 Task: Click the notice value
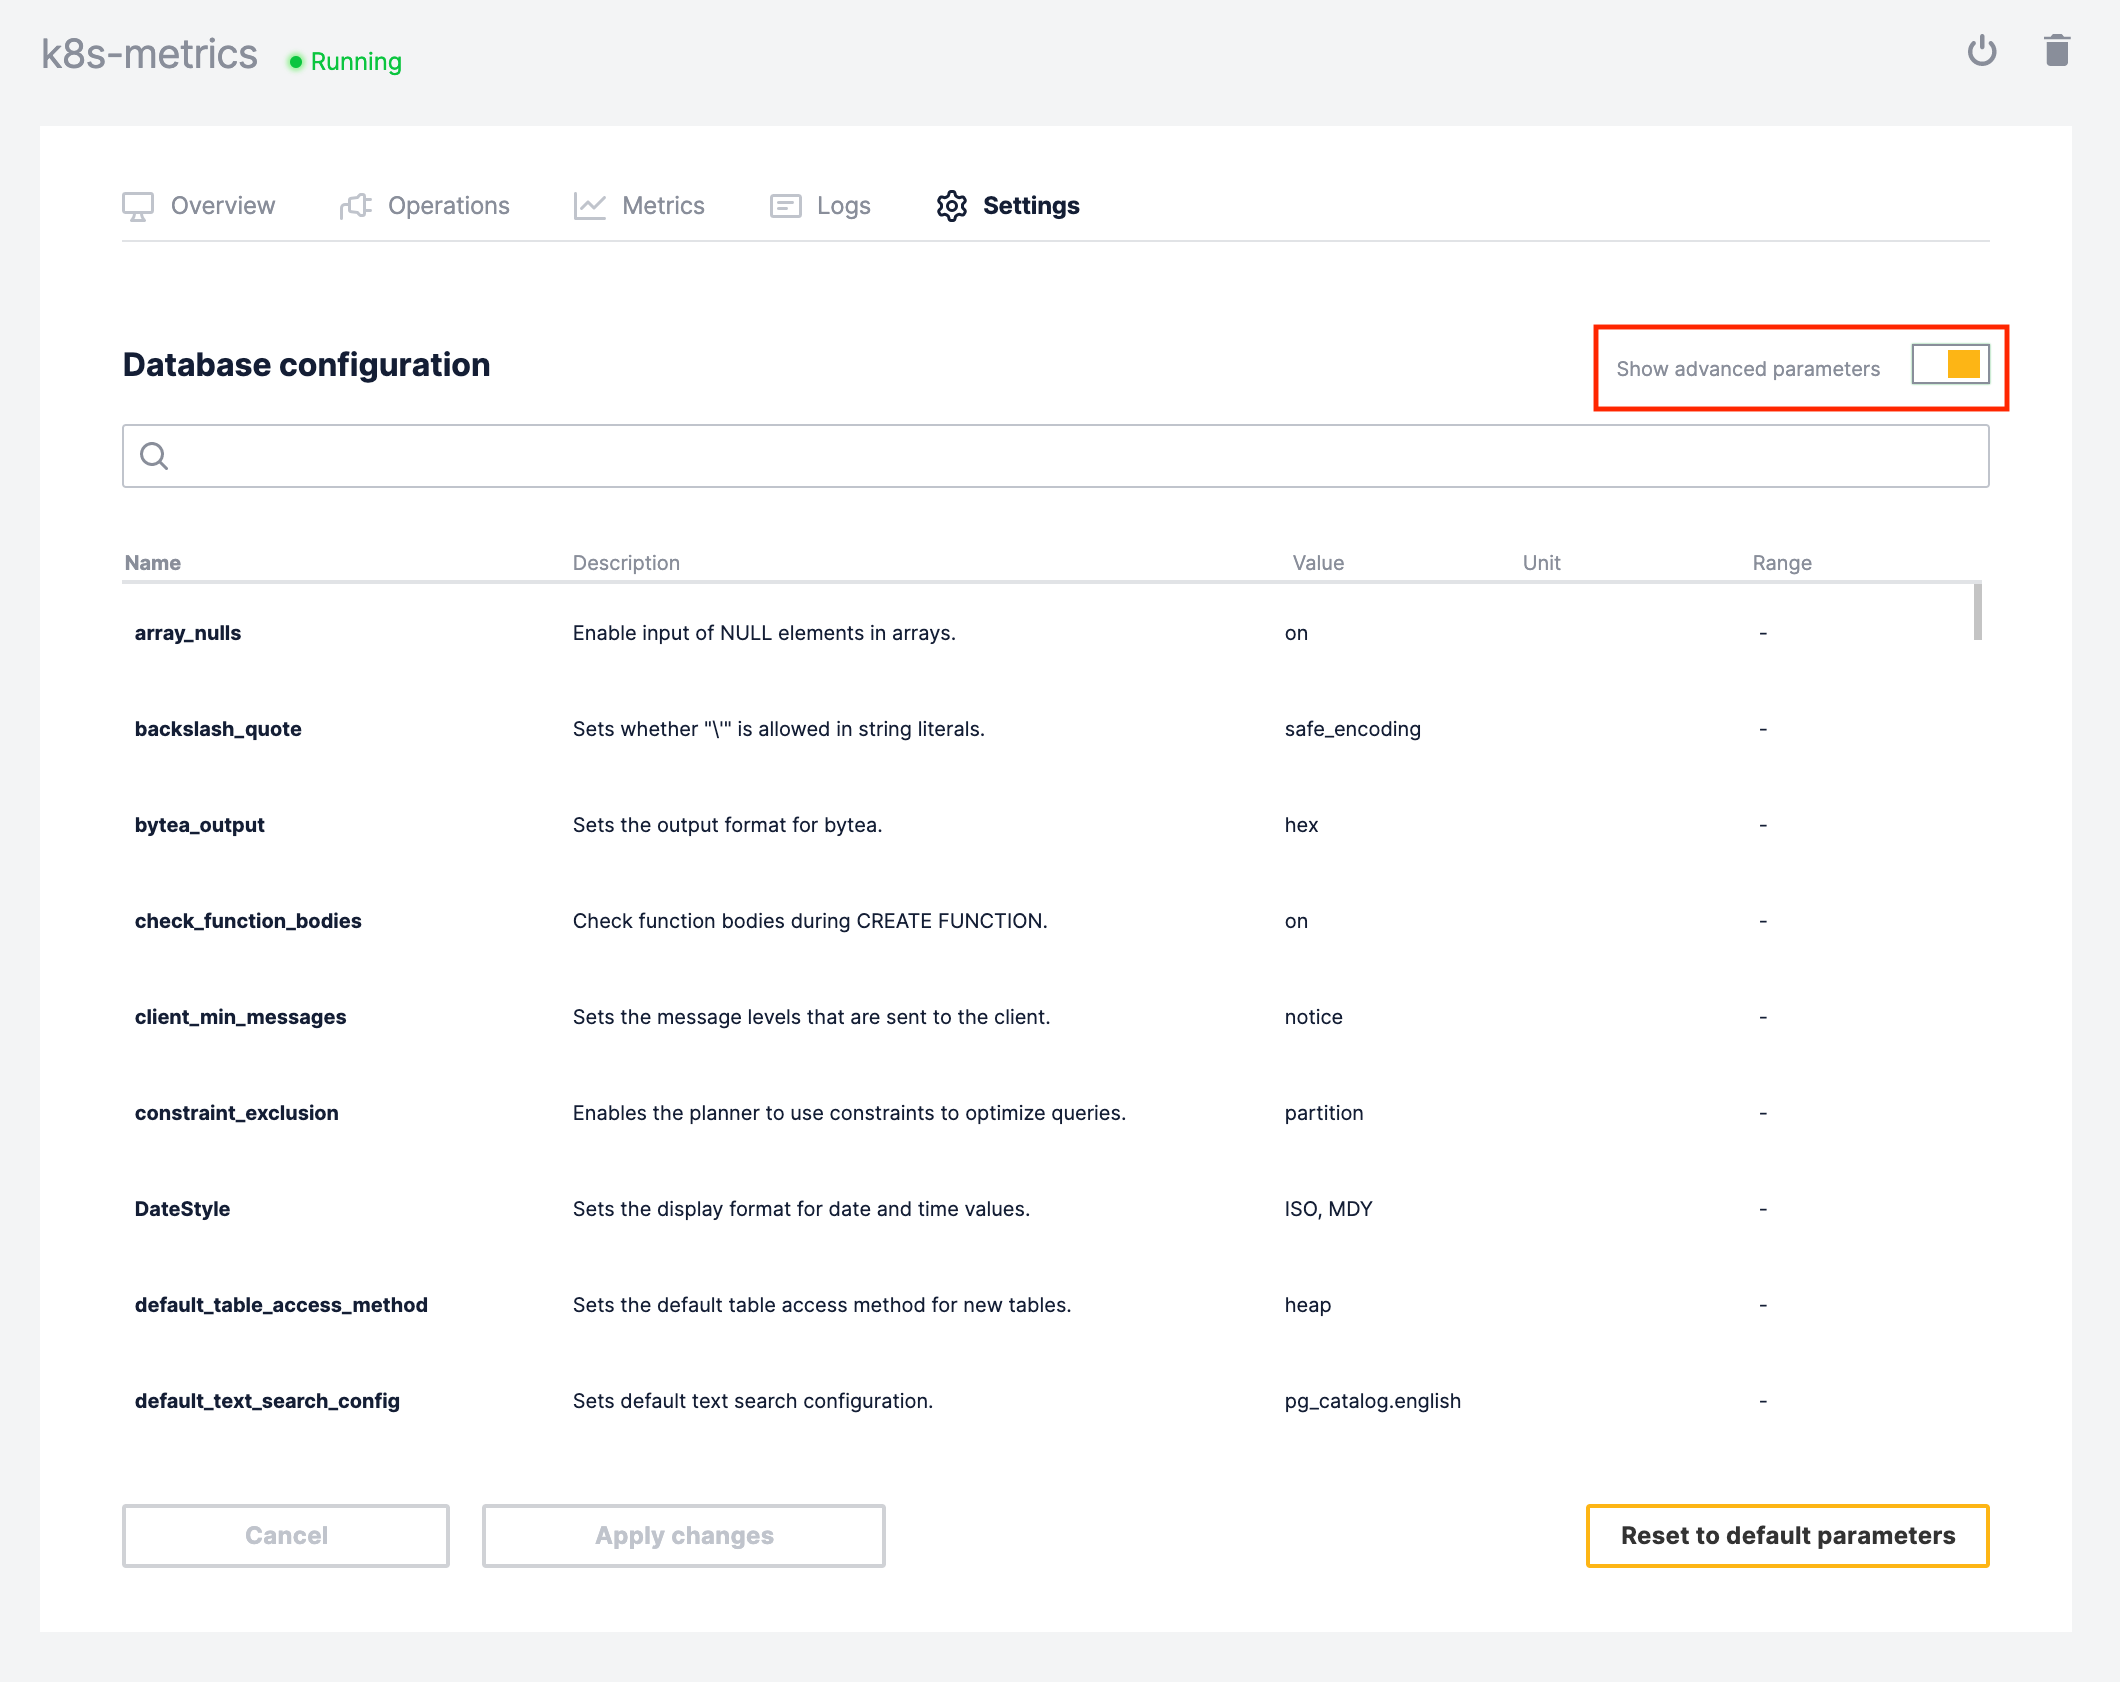pyautogui.click(x=1313, y=1017)
